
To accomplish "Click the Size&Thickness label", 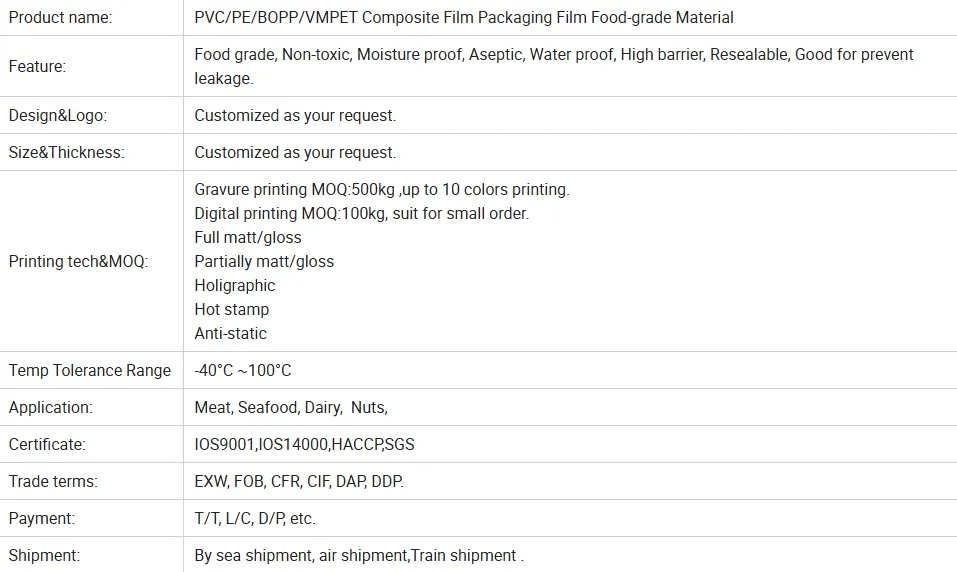I will point(66,152).
